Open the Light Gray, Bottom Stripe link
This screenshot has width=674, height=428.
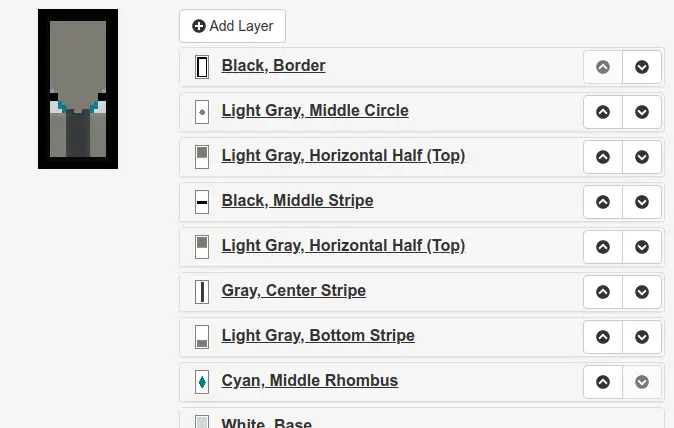(318, 336)
